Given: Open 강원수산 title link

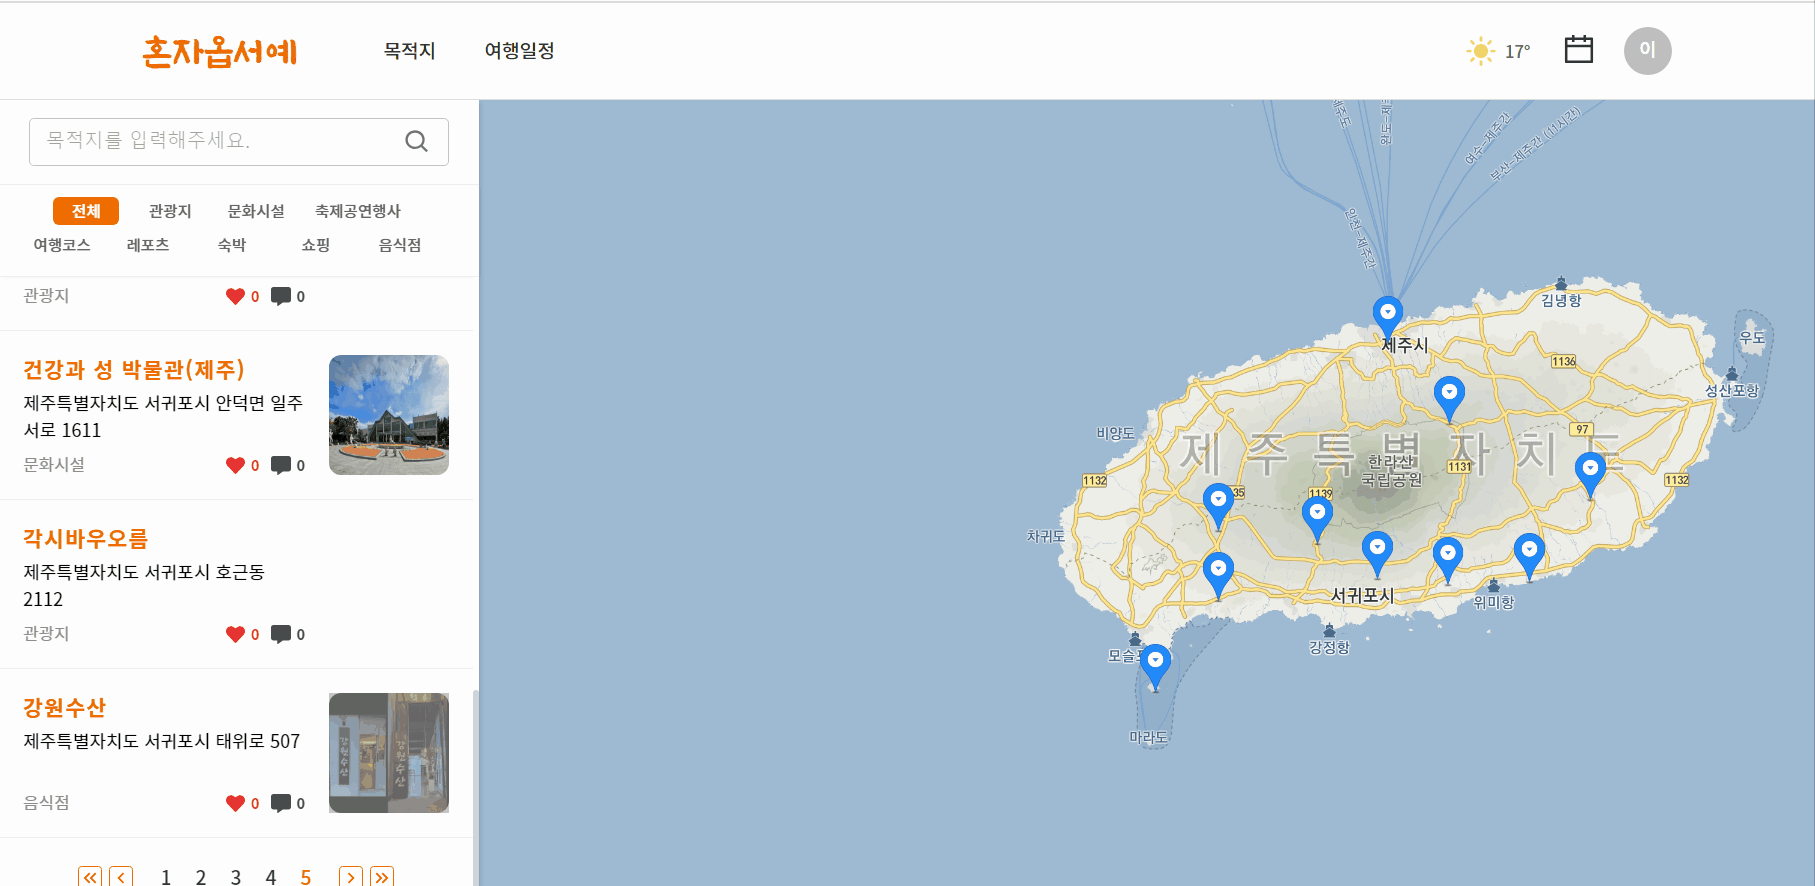Looking at the screenshot, I should coord(64,708).
